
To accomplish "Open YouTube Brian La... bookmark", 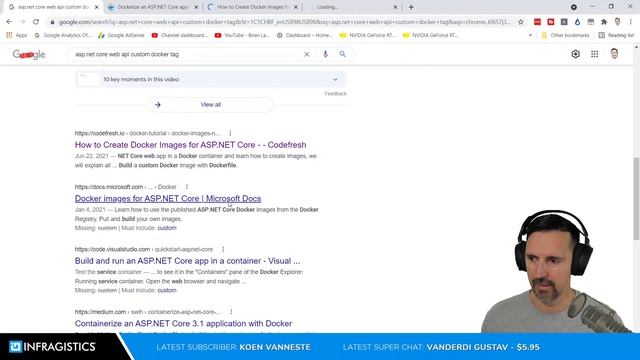I will 242,36.
